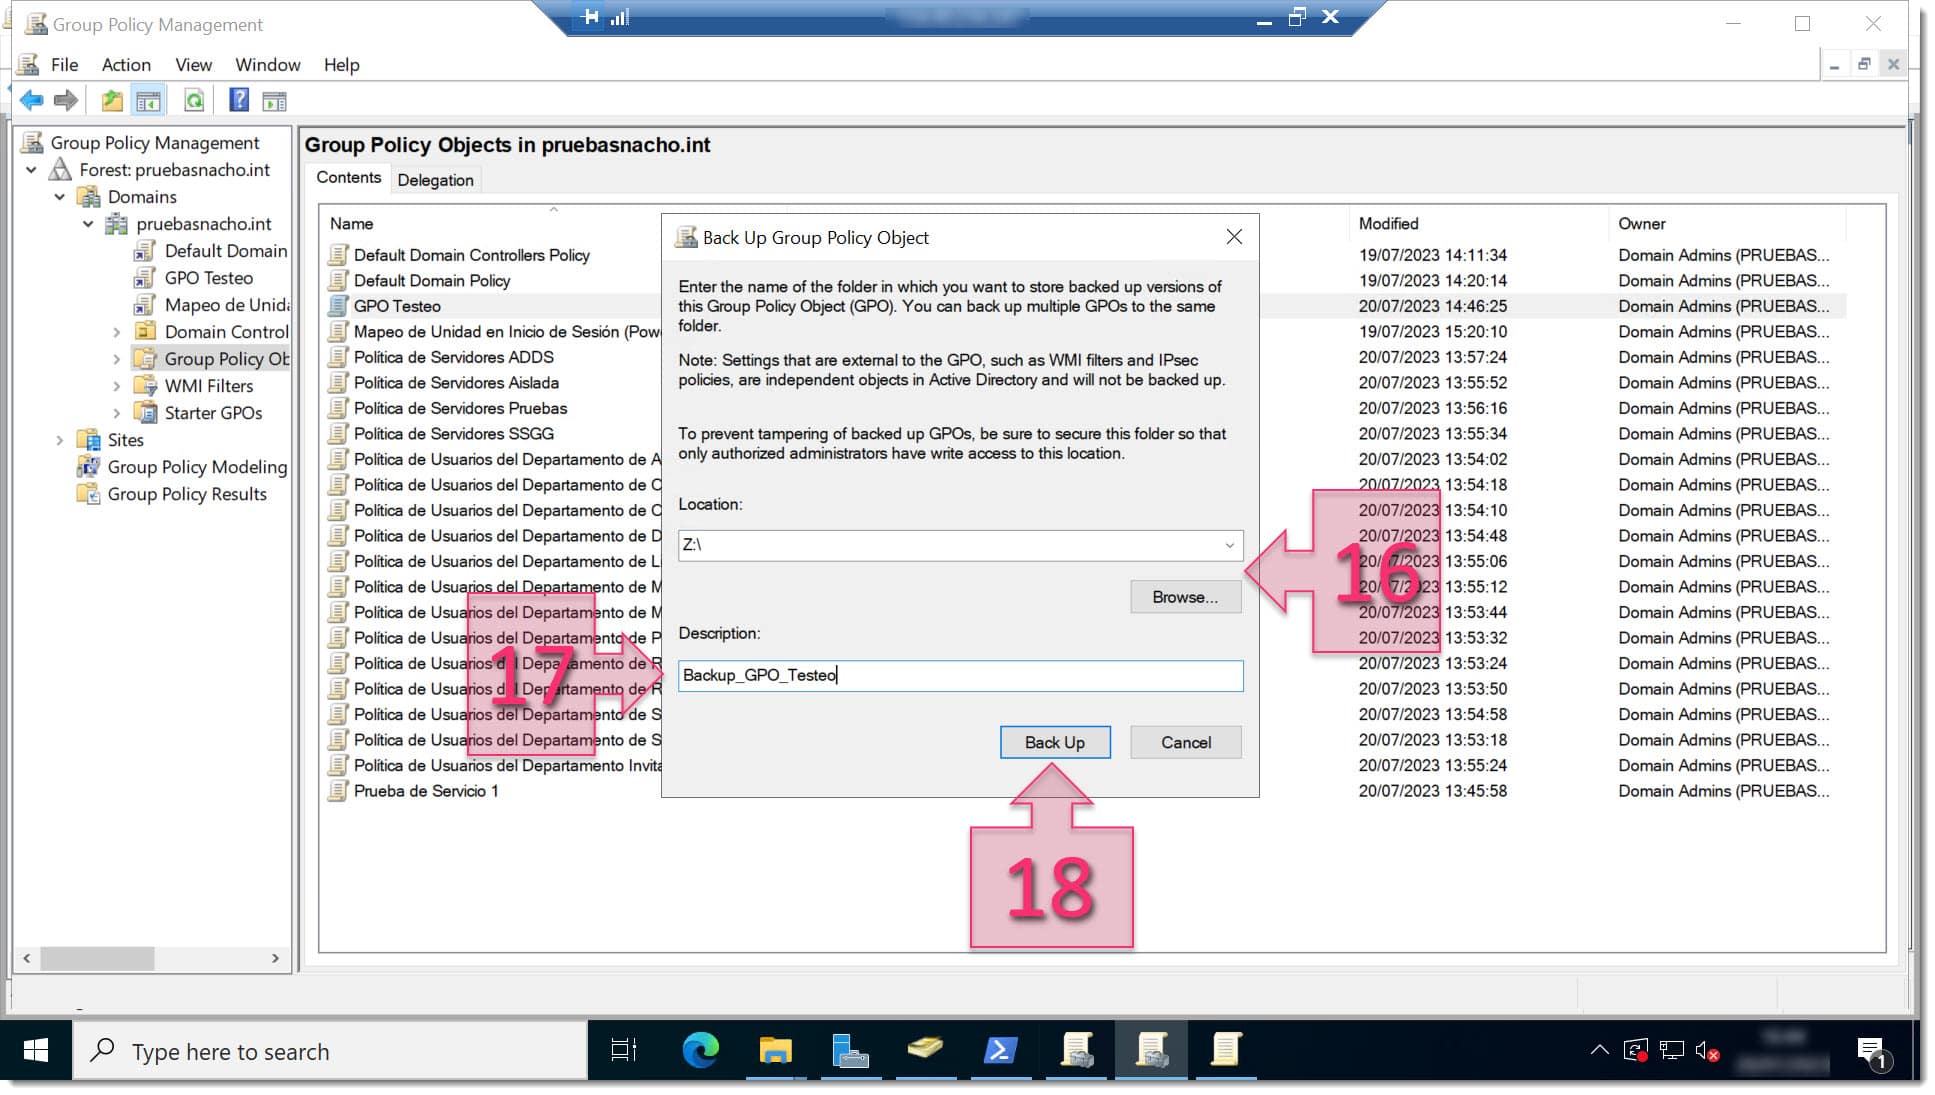Select Group Policy Modeling node
This screenshot has width=1935, height=1095.
(x=197, y=468)
